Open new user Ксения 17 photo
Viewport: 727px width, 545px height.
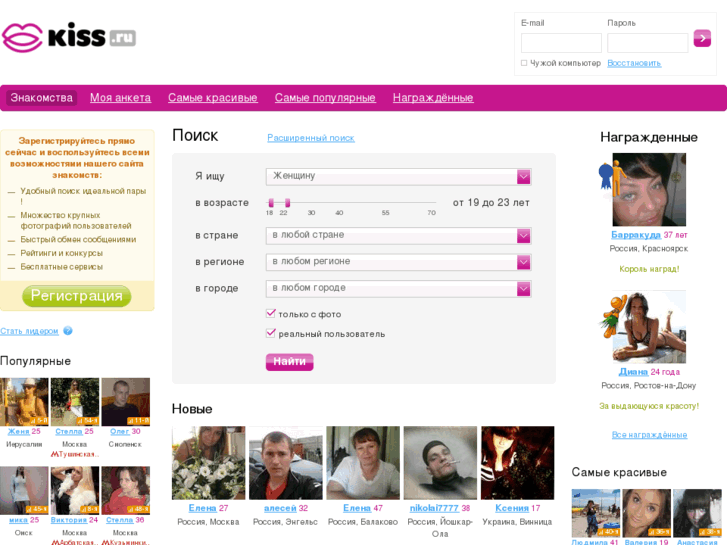[517, 463]
